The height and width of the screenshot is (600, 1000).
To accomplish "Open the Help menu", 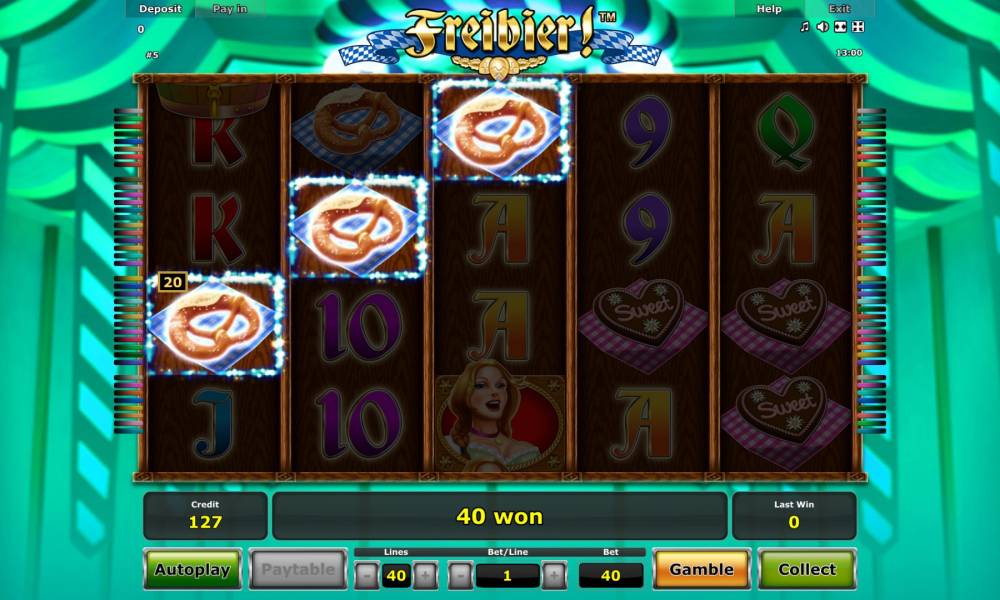I will click(769, 9).
